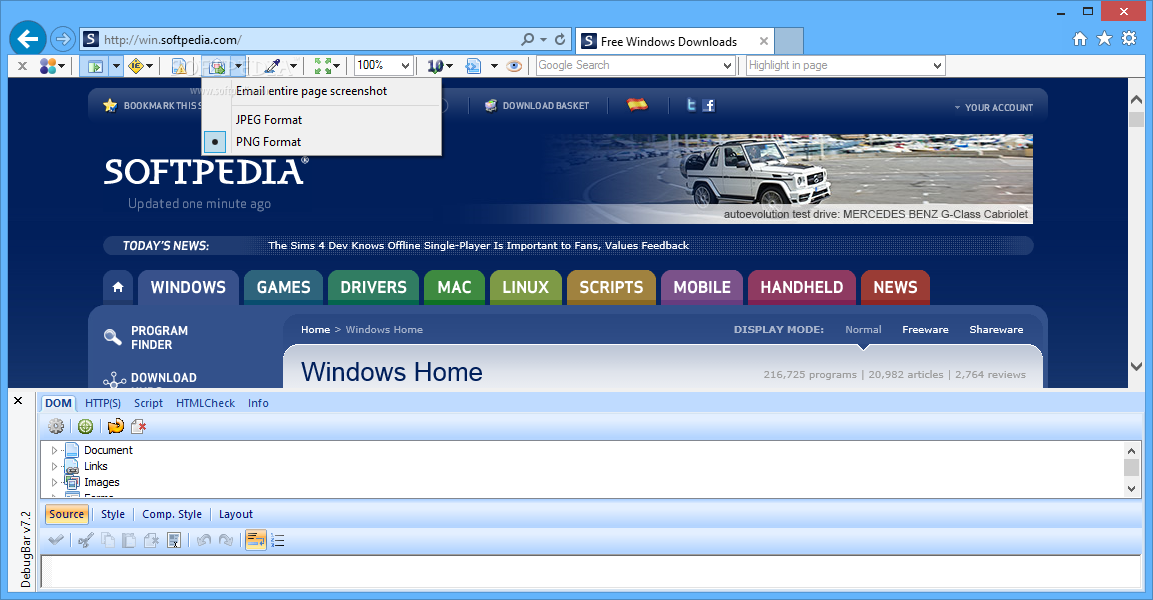The image size is (1153, 600).
Task: Click the orange refresh arrow DOM icon
Action: coord(115,426)
